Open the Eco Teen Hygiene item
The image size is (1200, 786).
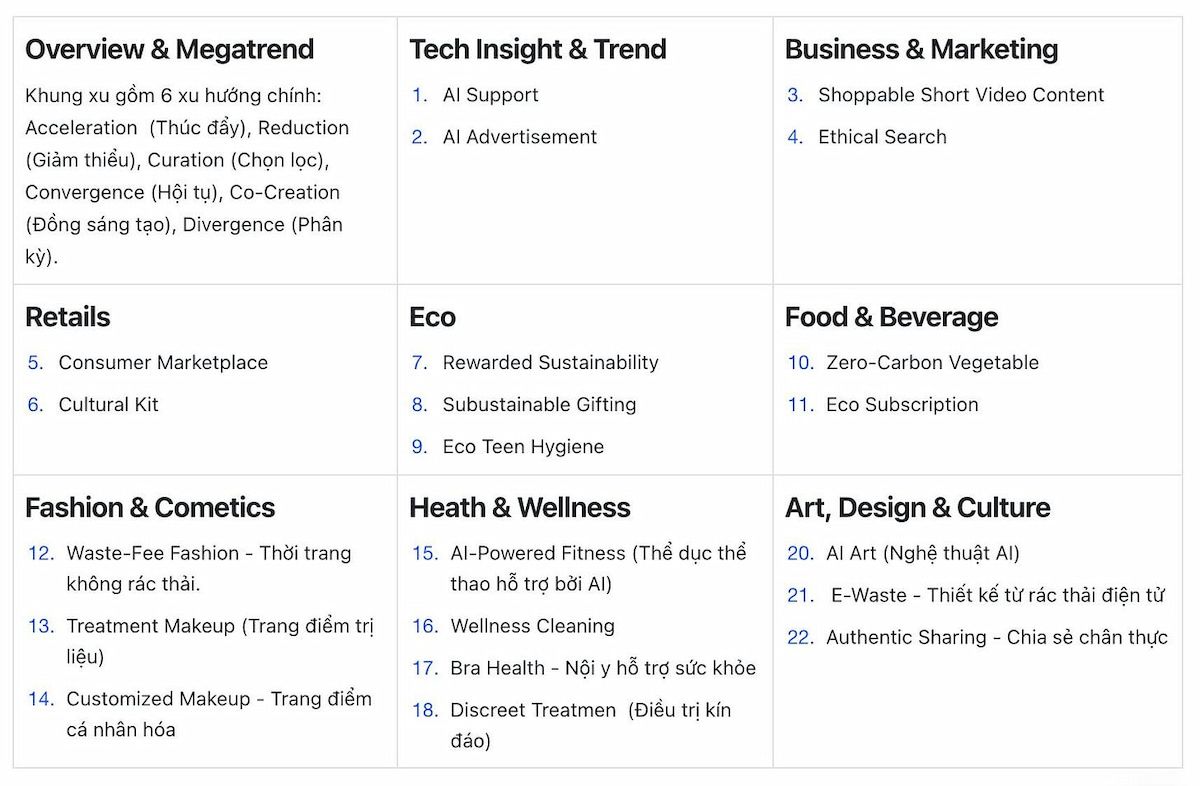(523, 447)
